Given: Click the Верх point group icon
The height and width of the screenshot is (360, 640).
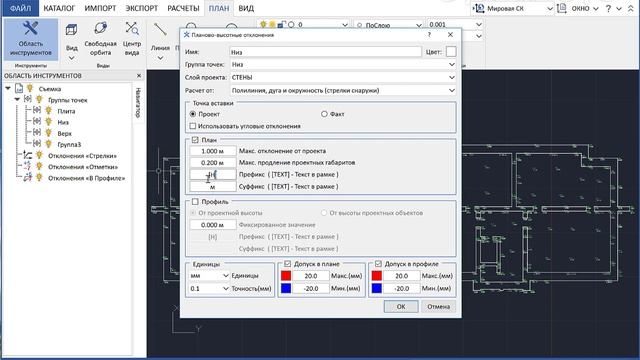Looking at the screenshot, I should click(x=37, y=133).
